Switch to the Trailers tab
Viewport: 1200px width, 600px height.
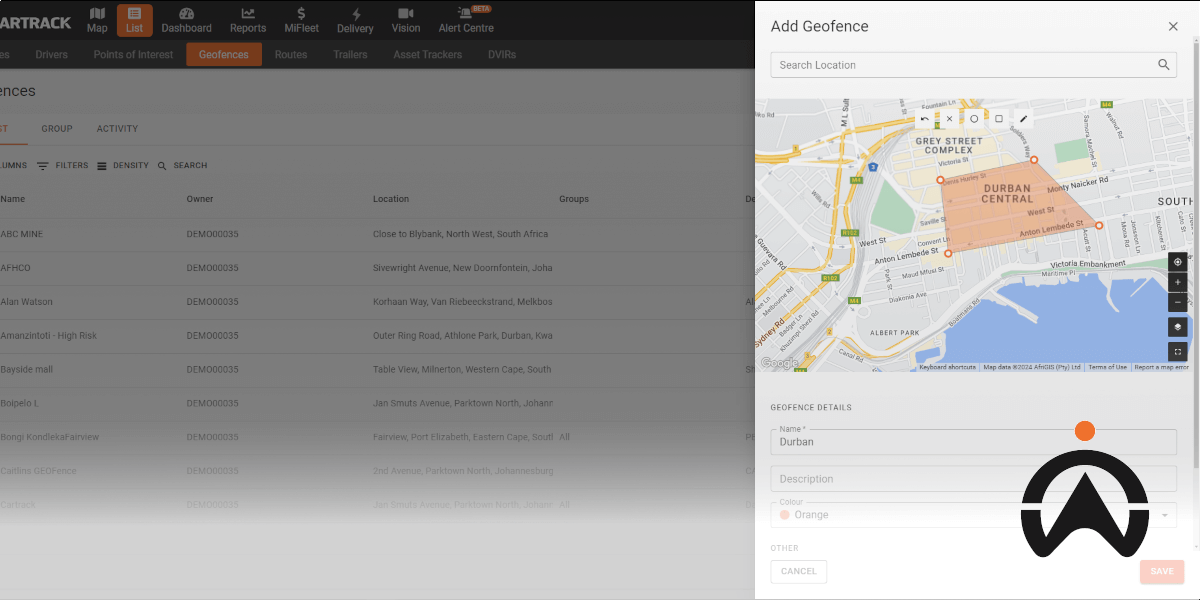pyautogui.click(x=350, y=55)
